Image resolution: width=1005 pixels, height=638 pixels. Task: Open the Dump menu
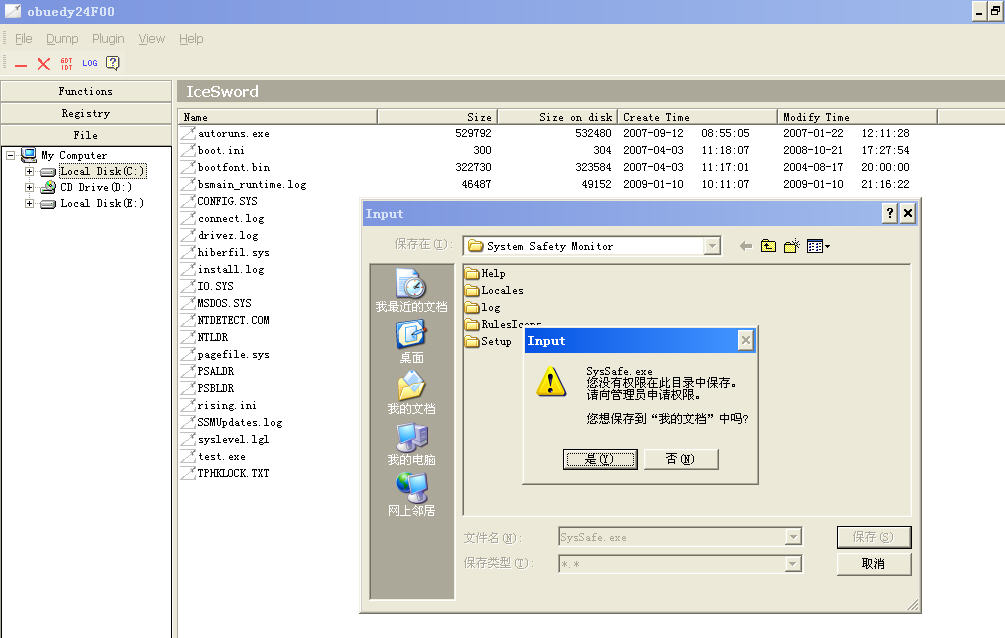tap(62, 39)
